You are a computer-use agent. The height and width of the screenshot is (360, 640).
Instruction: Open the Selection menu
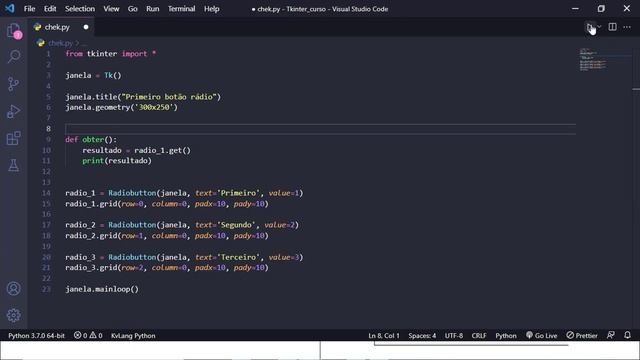(80, 9)
